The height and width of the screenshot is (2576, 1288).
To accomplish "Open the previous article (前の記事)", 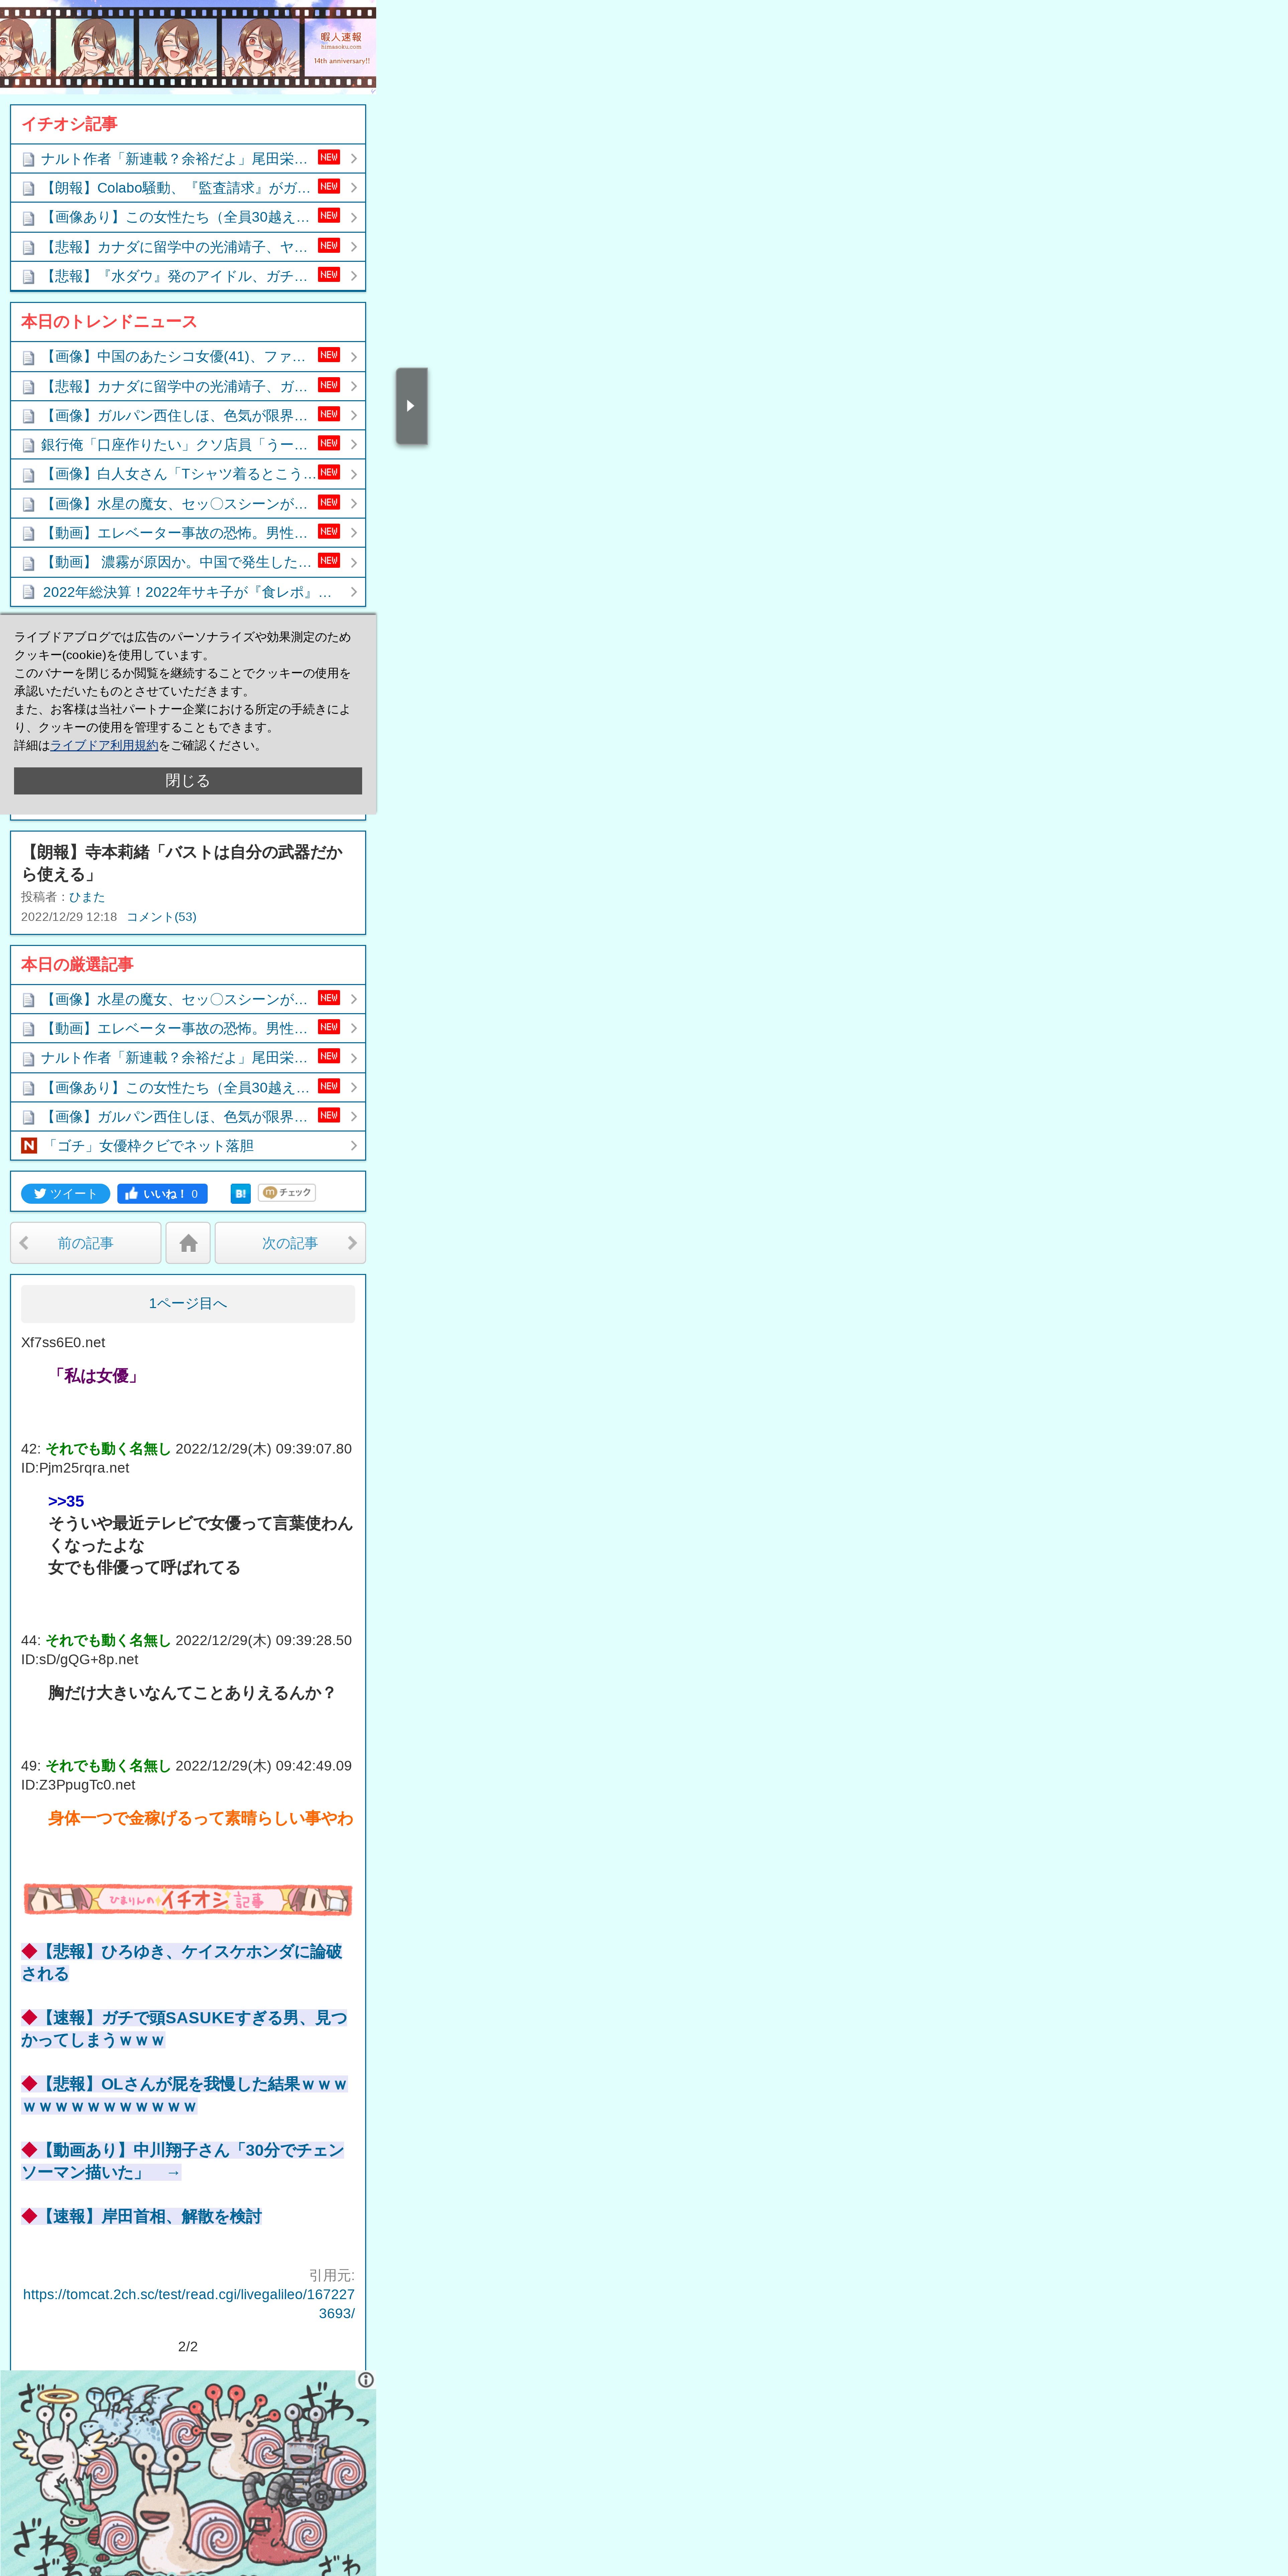I will click(86, 1243).
